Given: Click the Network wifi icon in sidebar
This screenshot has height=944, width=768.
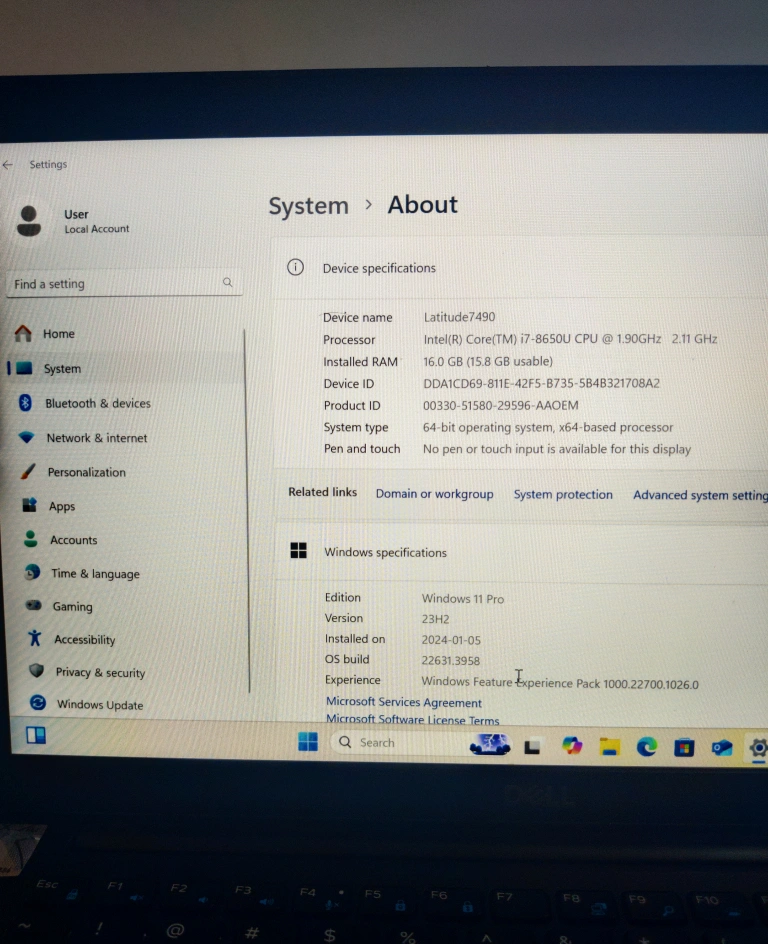Looking at the screenshot, I should (x=26, y=437).
